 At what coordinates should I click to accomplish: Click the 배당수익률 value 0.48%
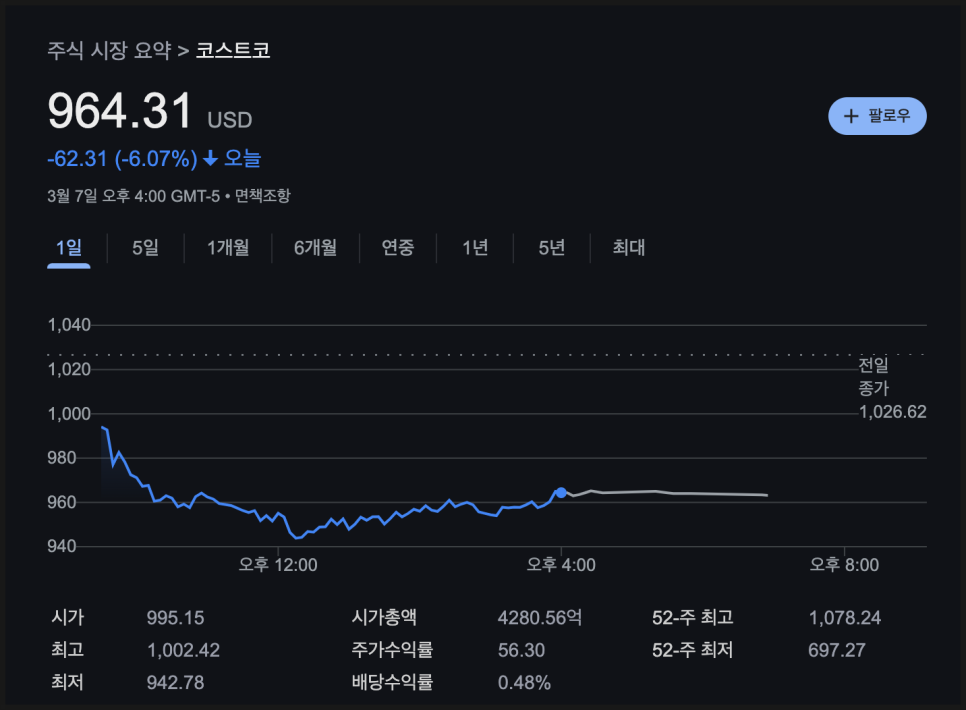(524, 682)
